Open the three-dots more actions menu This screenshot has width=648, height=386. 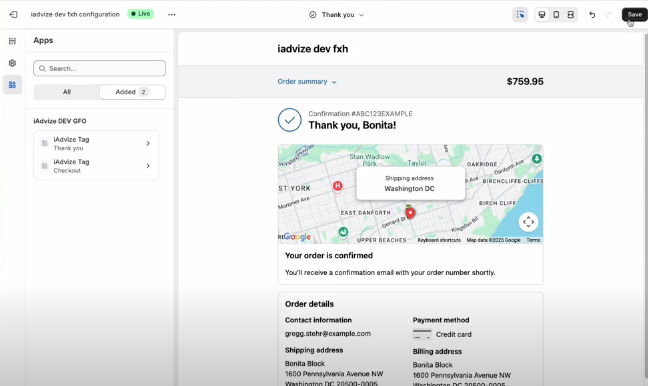coord(172,14)
